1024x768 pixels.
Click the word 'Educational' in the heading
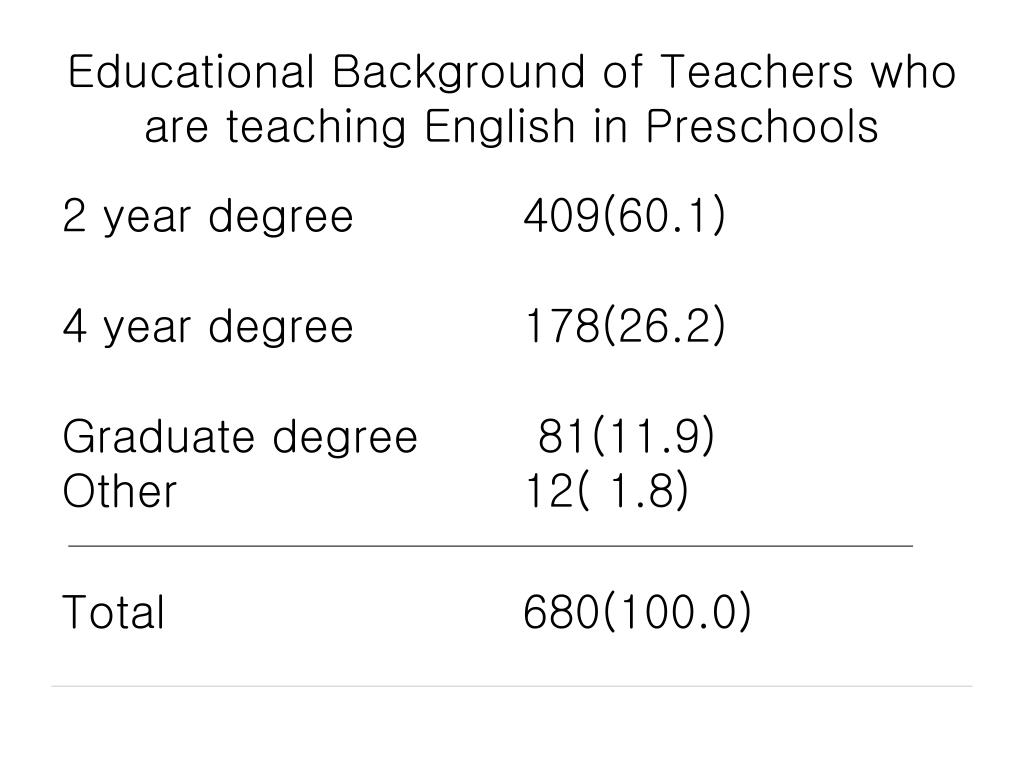[191, 72]
